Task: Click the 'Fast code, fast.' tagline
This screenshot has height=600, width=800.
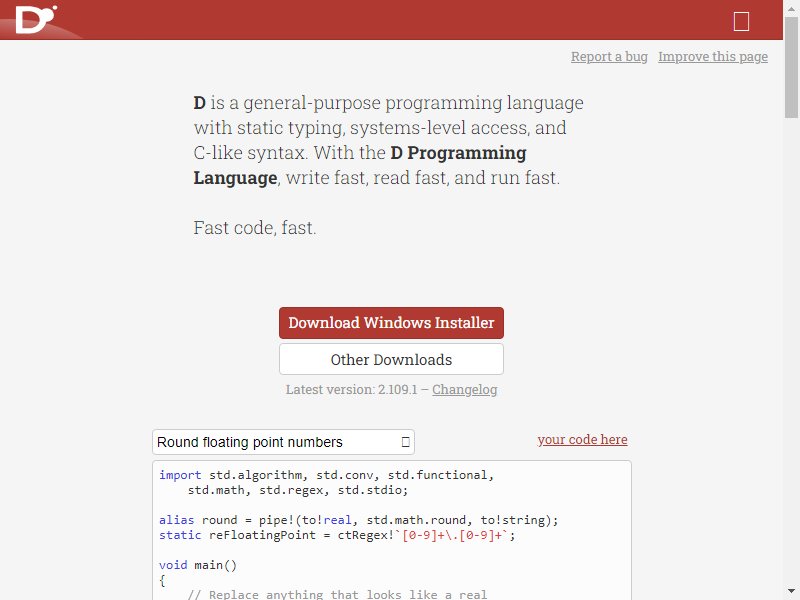Action: point(255,228)
